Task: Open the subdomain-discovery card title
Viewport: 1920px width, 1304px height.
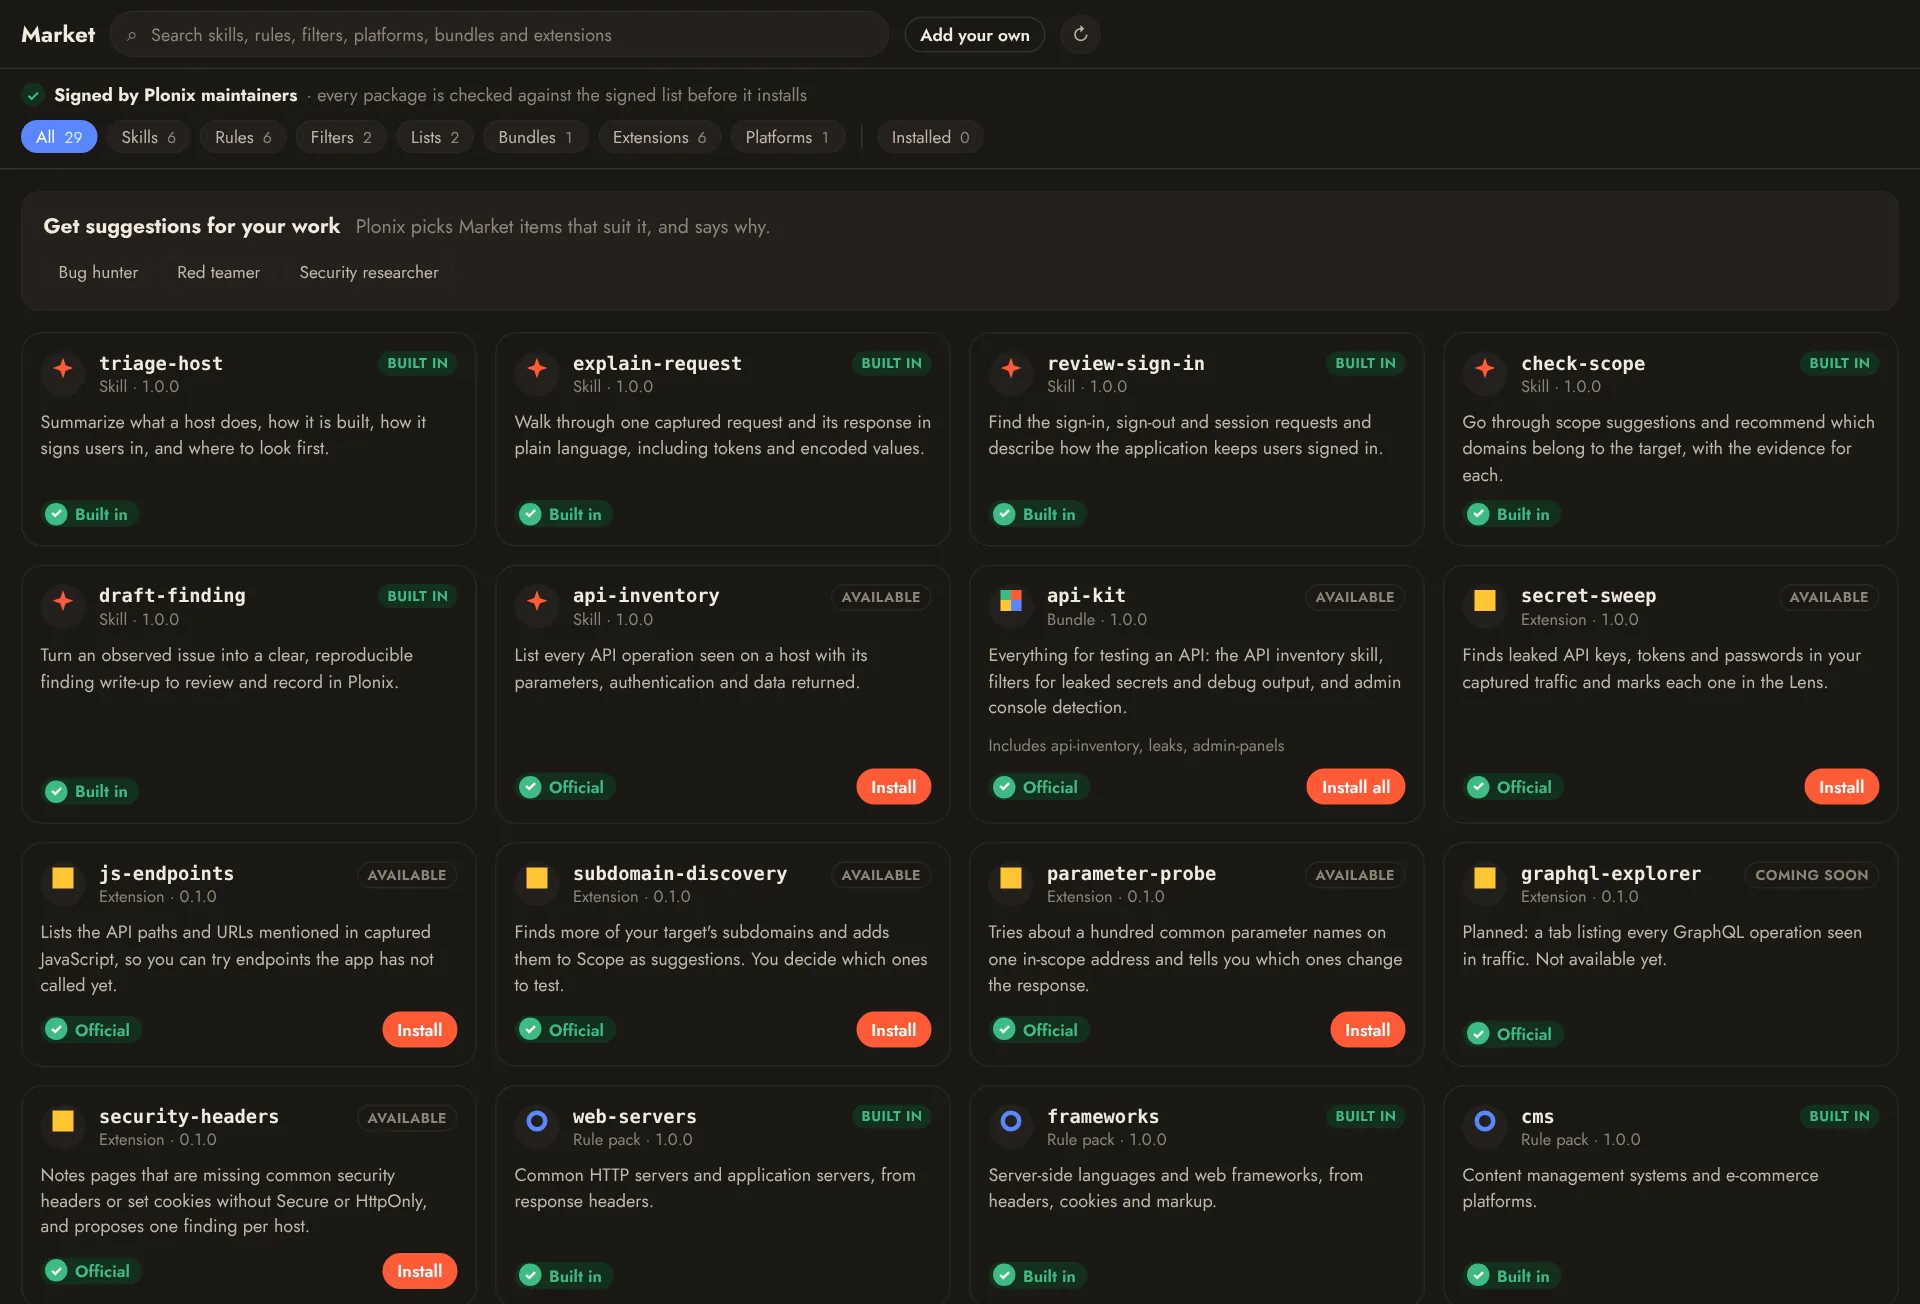Action: pos(680,873)
